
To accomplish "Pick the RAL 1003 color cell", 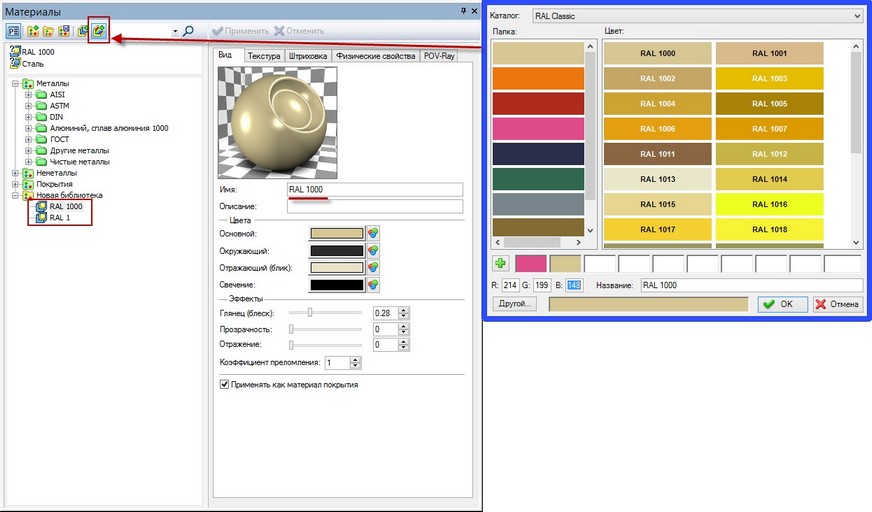I will click(x=769, y=78).
